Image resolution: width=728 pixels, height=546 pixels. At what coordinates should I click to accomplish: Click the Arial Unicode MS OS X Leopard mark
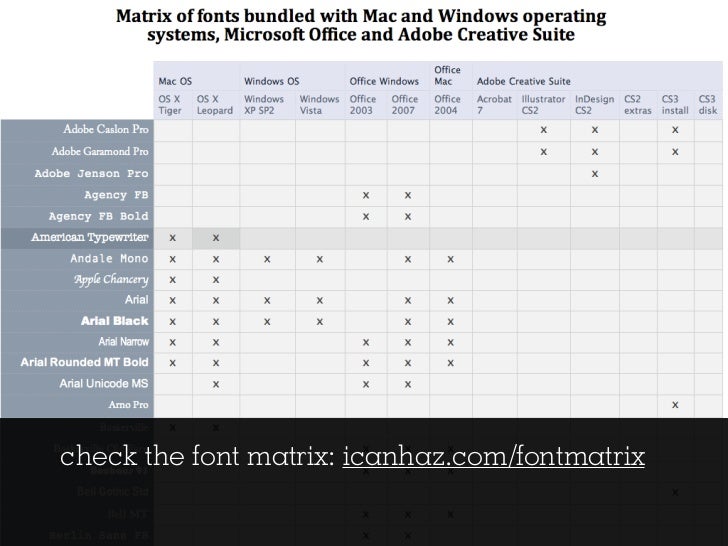click(216, 384)
